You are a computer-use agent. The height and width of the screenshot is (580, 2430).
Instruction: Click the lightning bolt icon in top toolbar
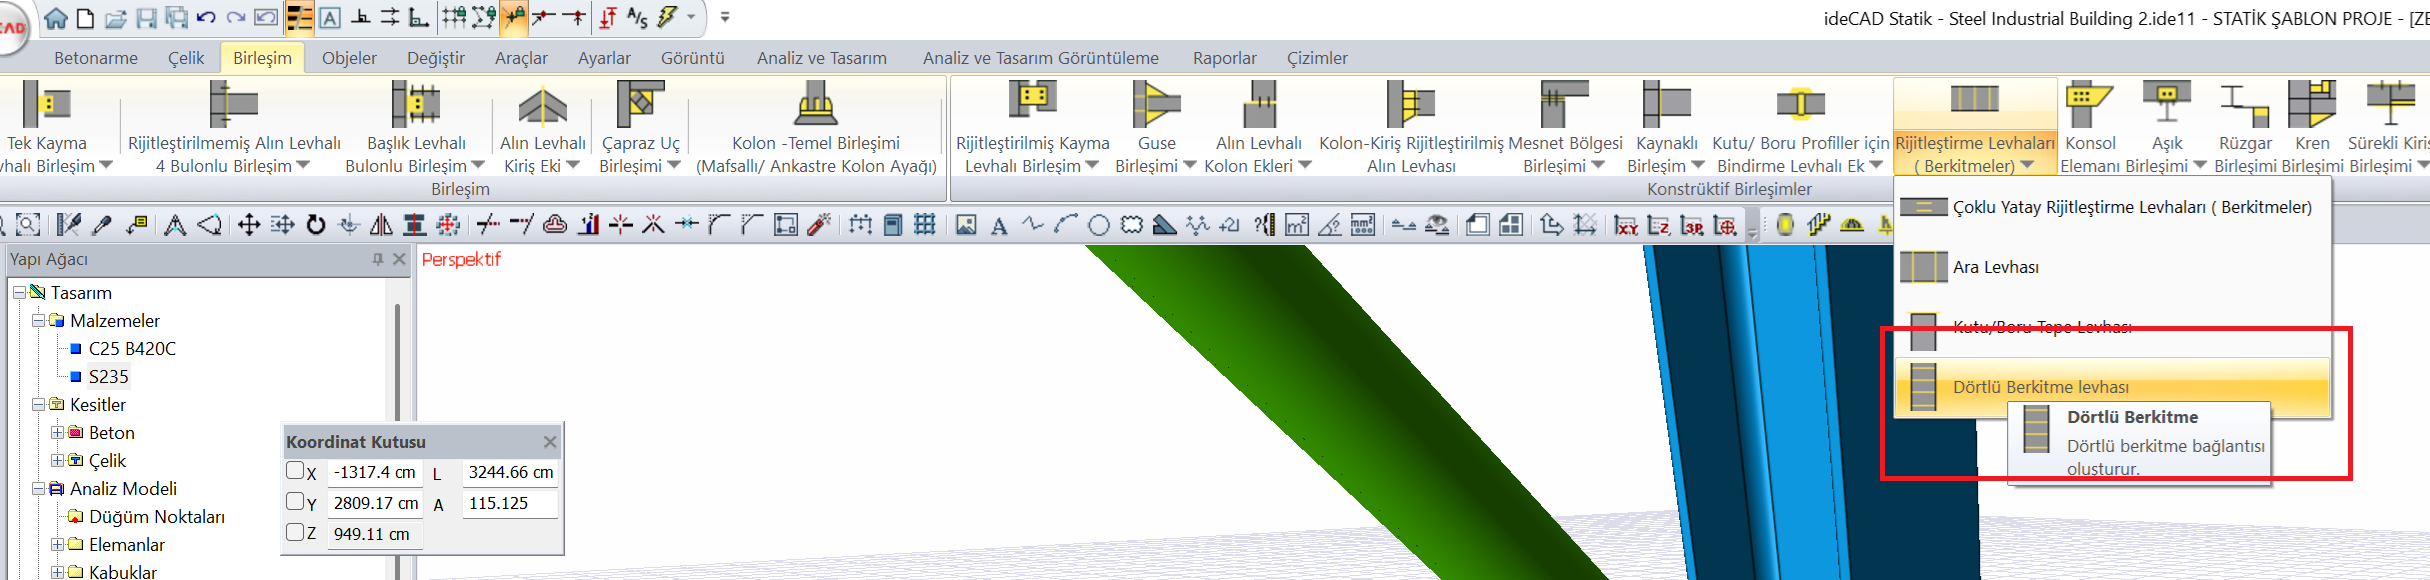[666, 17]
